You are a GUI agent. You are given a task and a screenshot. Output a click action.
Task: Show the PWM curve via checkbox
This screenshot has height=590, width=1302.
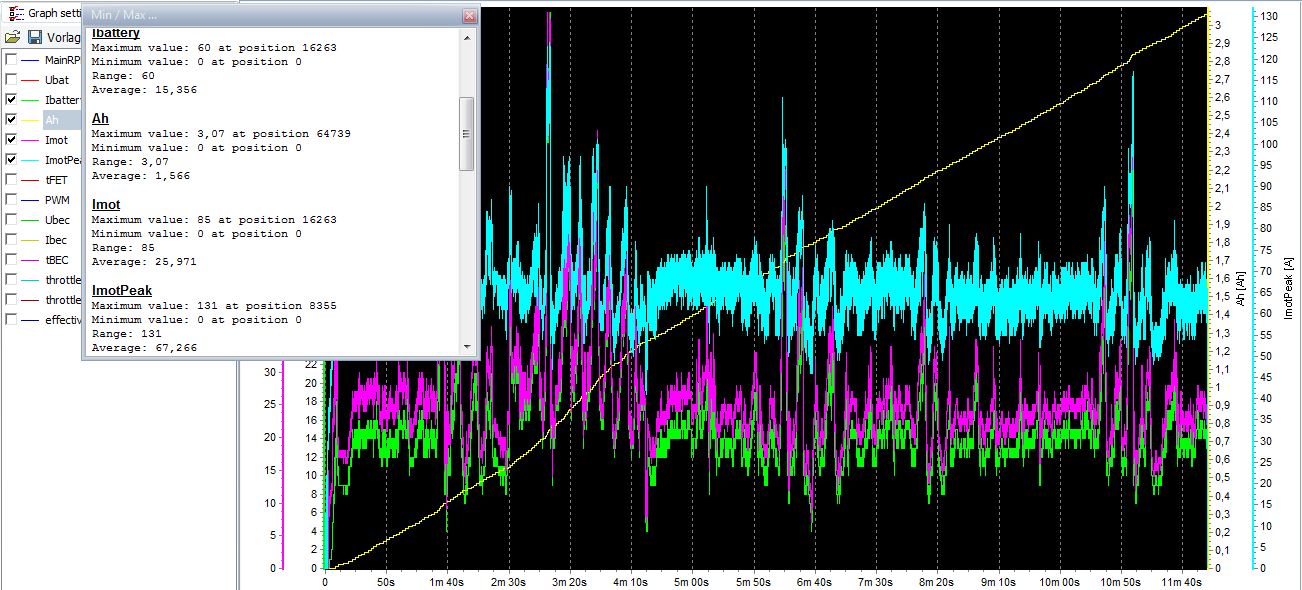click(x=11, y=200)
